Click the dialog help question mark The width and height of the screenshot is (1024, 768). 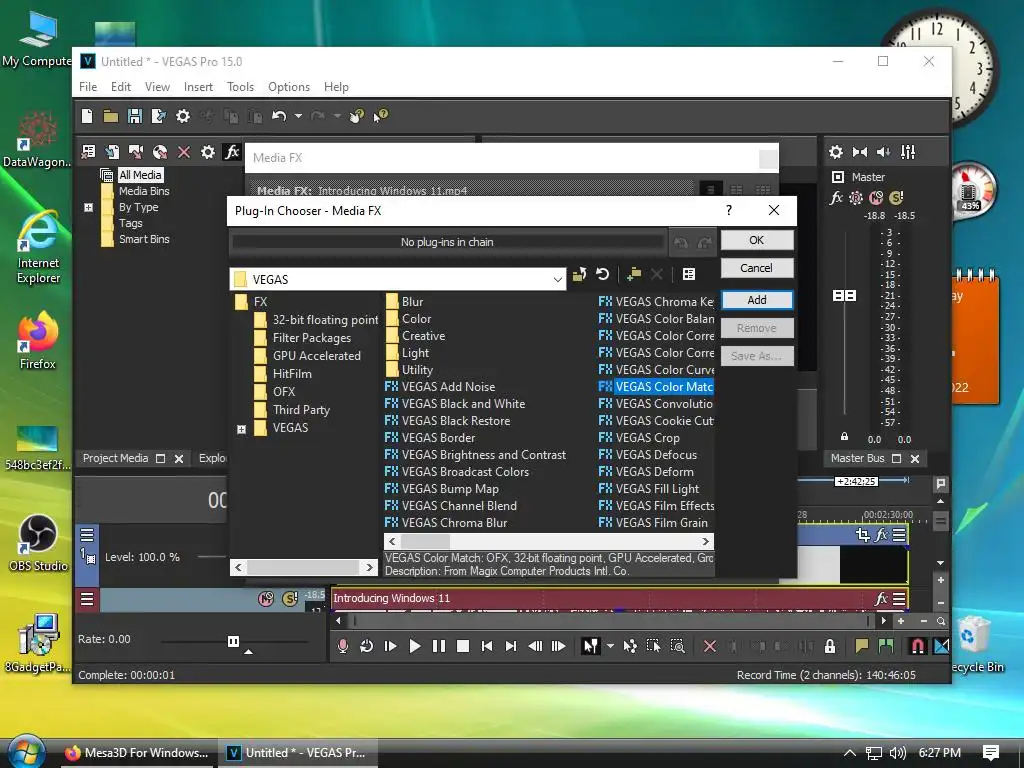click(x=729, y=210)
